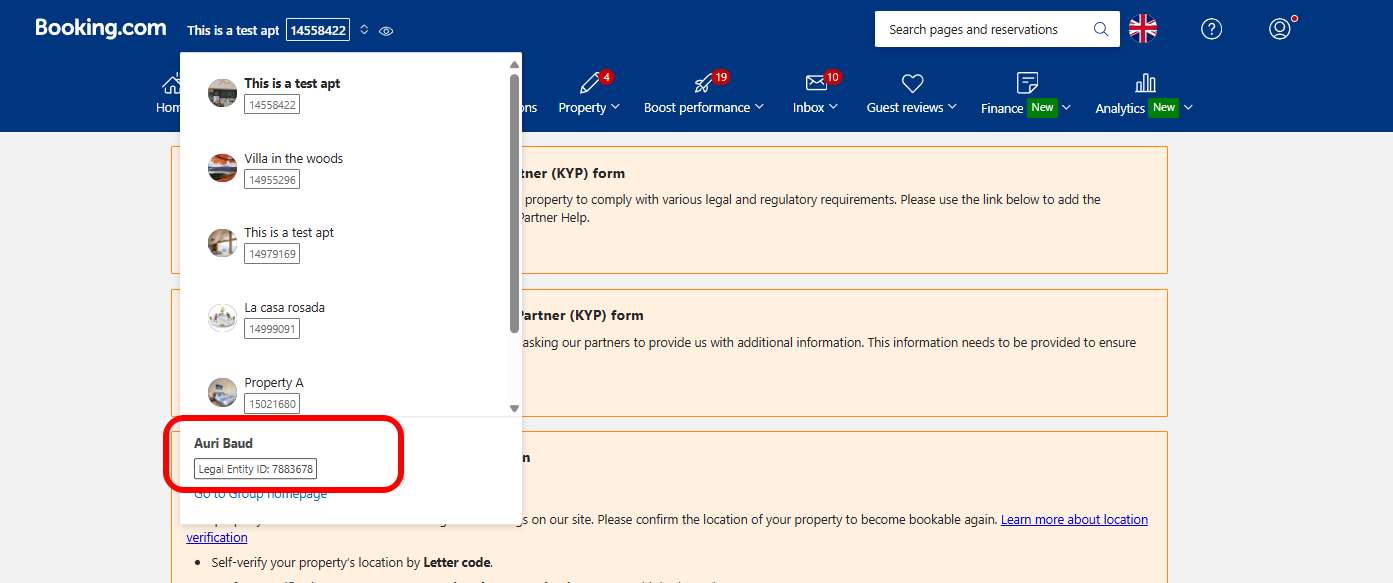The width and height of the screenshot is (1393, 583).
Task: Collapse the property switcher arrows
Action: pos(364,30)
